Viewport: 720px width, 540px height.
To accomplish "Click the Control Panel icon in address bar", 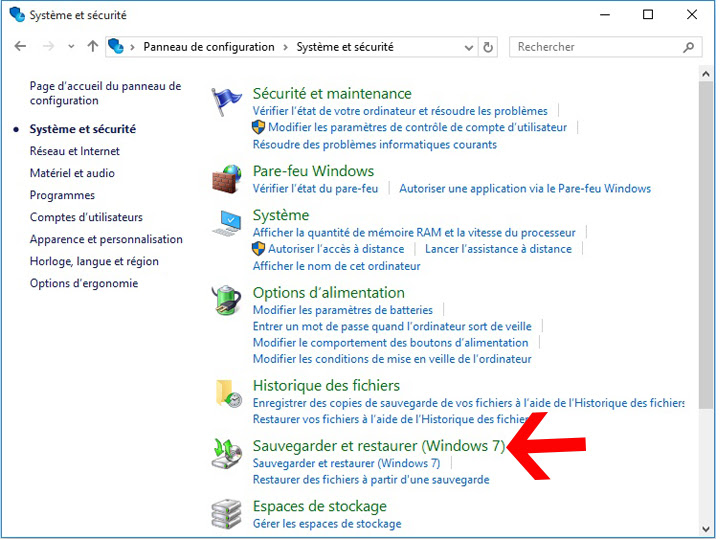I will 116,46.
